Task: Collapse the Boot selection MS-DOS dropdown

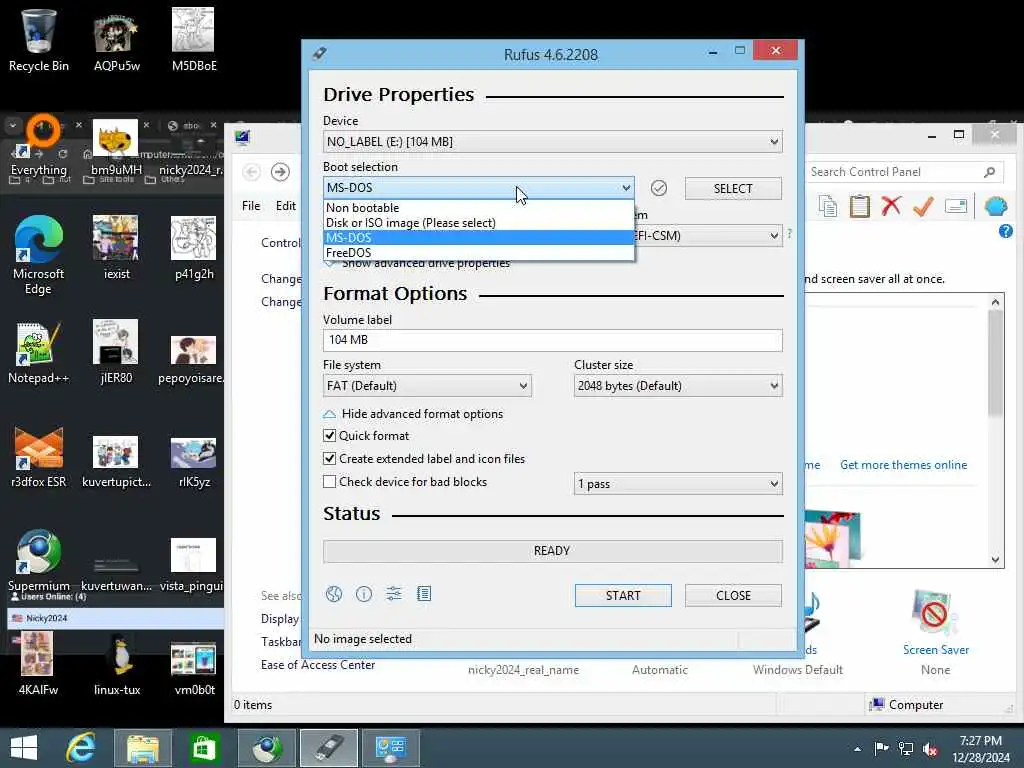Action: pos(478,188)
